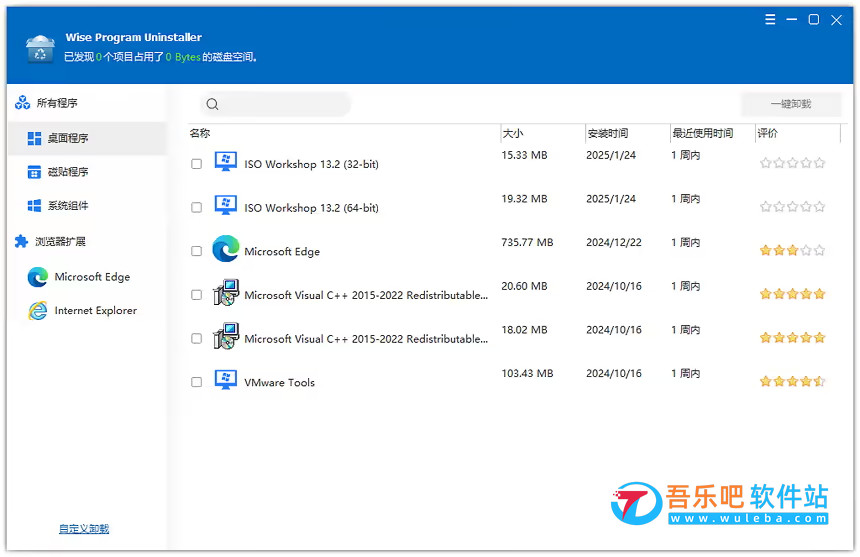
Task: Tick checkbox for 18.02 MB Visual C++ Redistributable
Action: pos(196,339)
